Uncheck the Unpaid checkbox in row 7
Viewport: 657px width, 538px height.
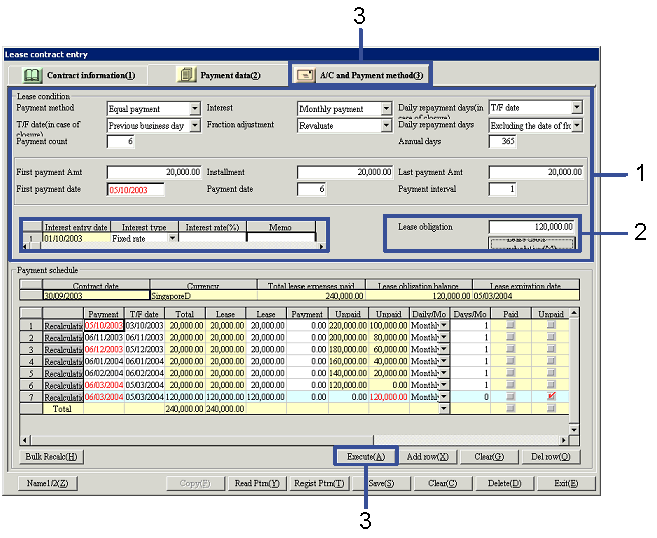click(551, 396)
